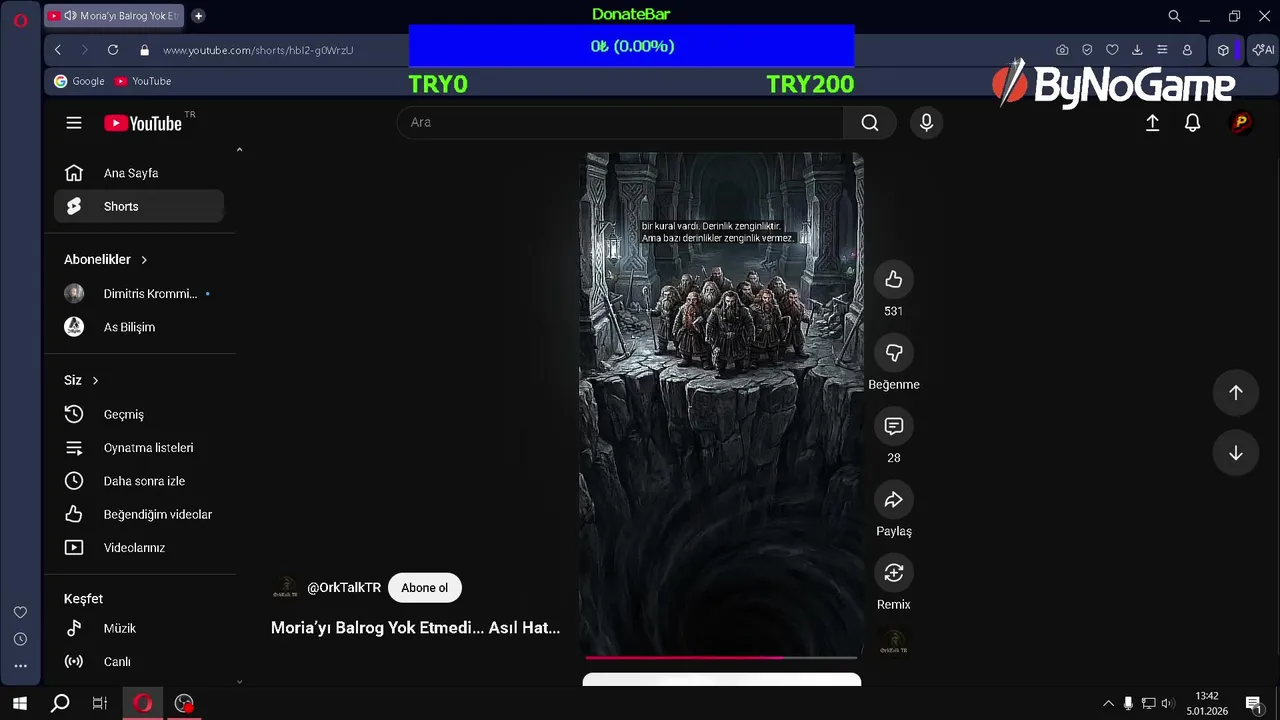
Task: Open As Bilişim subscription channel
Action: [x=139, y=327]
